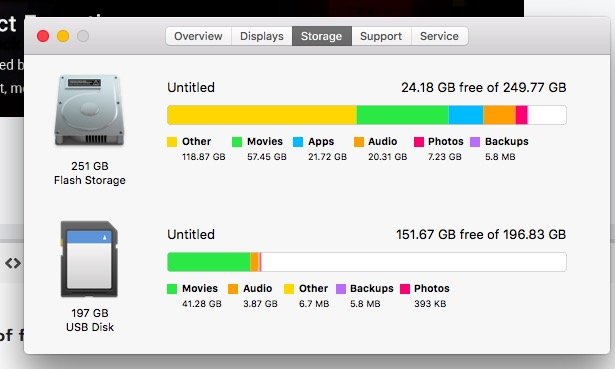Click "151.67 GB free of 196.83 GB" text
This screenshot has width=615, height=369.
[x=481, y=234]
